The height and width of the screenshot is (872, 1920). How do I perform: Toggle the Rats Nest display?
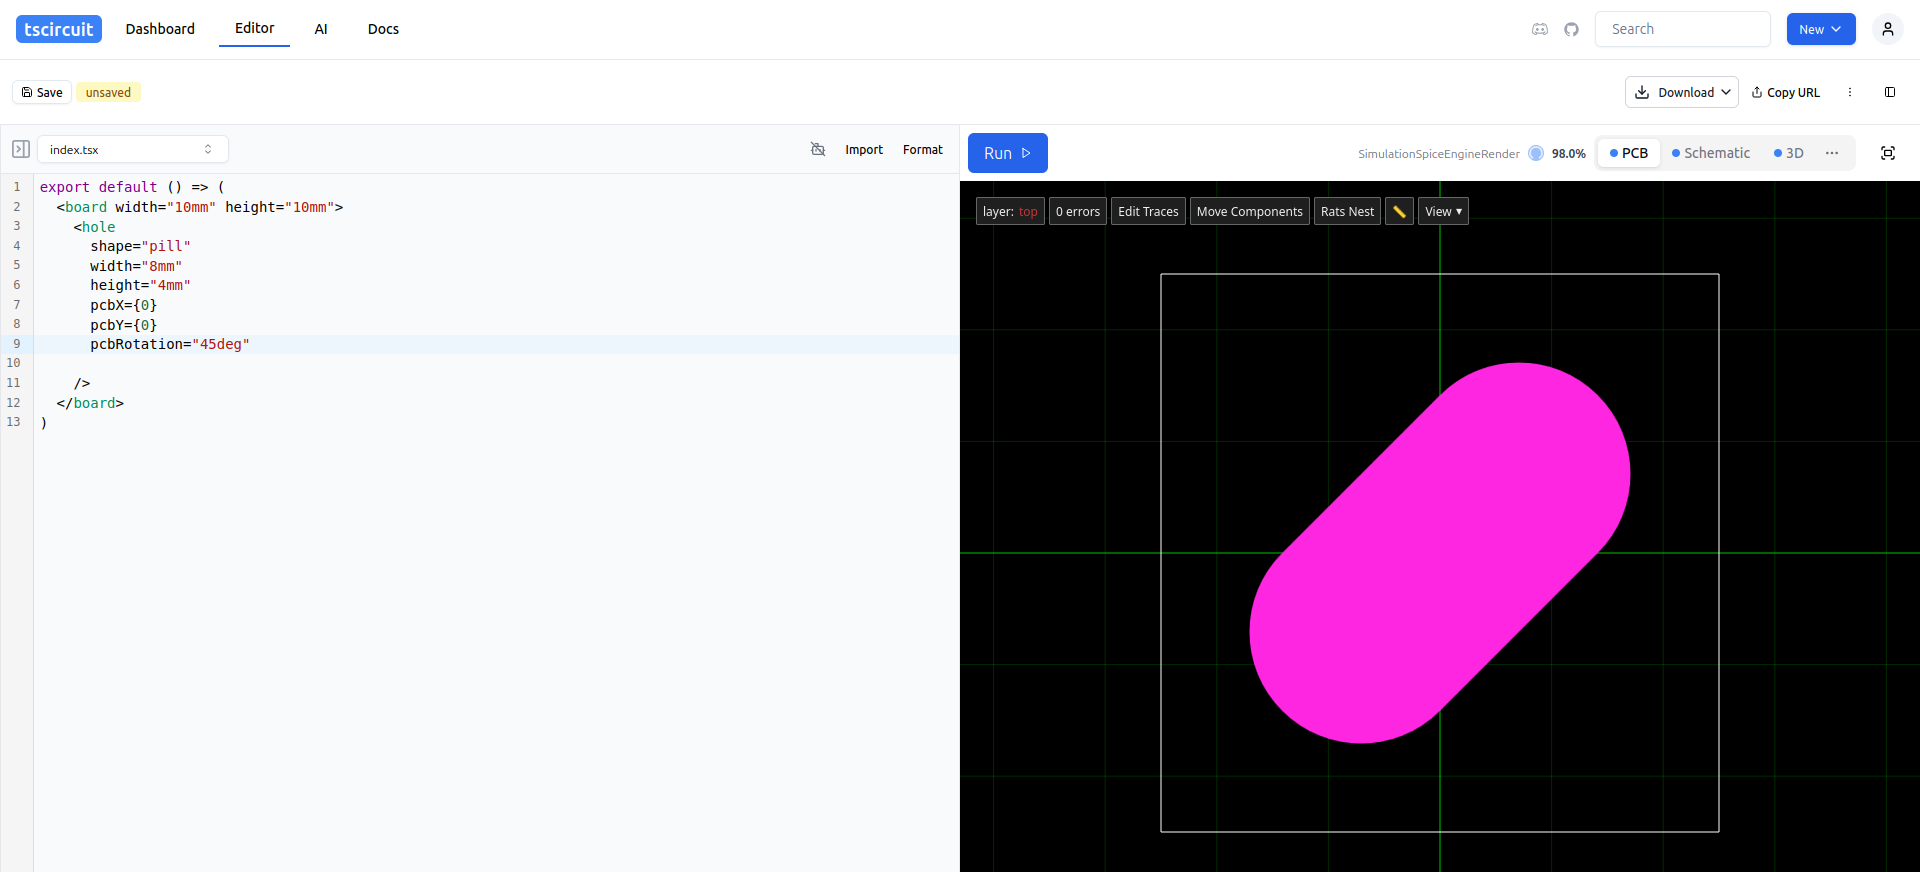pyautogui.click(x=1347, y=211)
